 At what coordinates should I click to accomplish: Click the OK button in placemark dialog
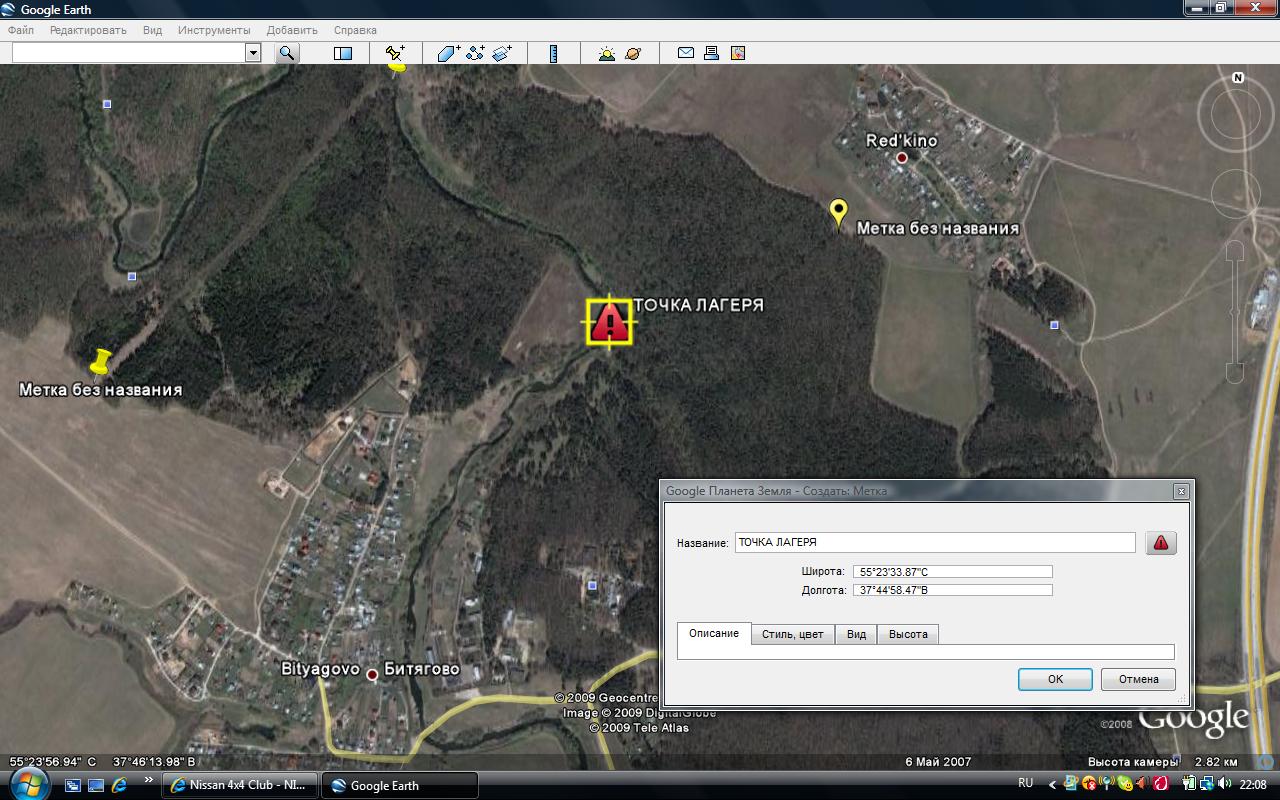pyautogui.click(x=1055, y=679)
